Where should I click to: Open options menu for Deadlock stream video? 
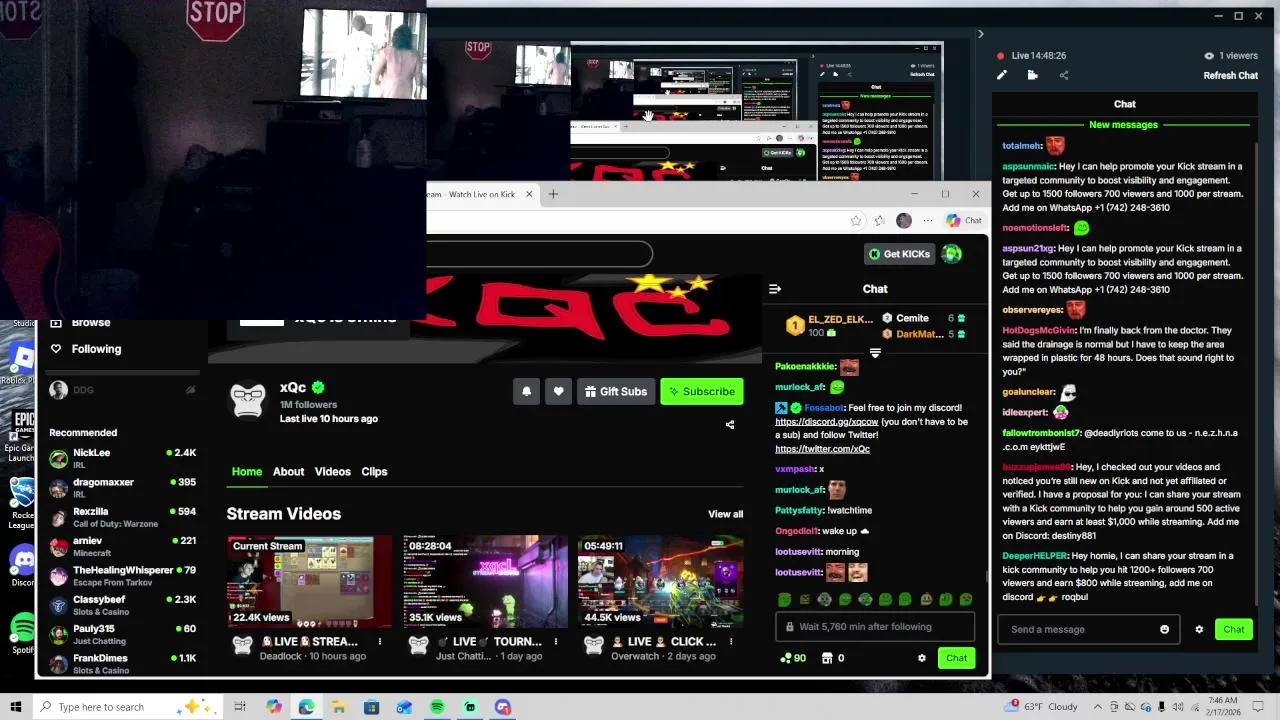click(380, 642)
